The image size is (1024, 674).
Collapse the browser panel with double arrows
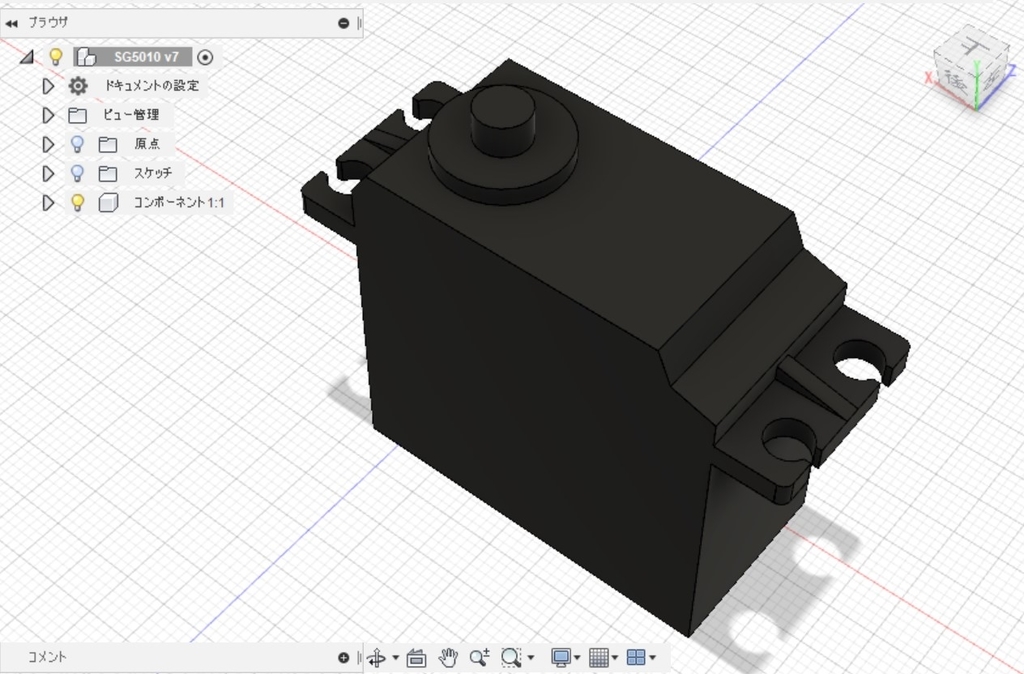12,21
